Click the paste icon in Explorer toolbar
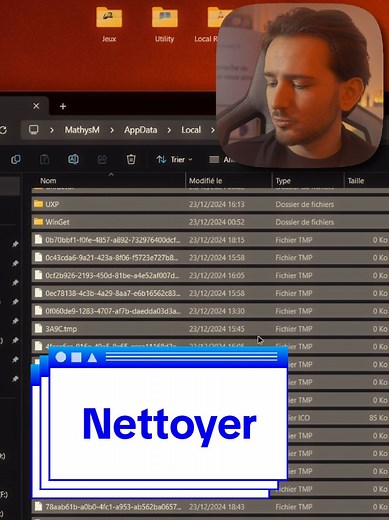Screen dimensions: 389x520 pos(44,159)
